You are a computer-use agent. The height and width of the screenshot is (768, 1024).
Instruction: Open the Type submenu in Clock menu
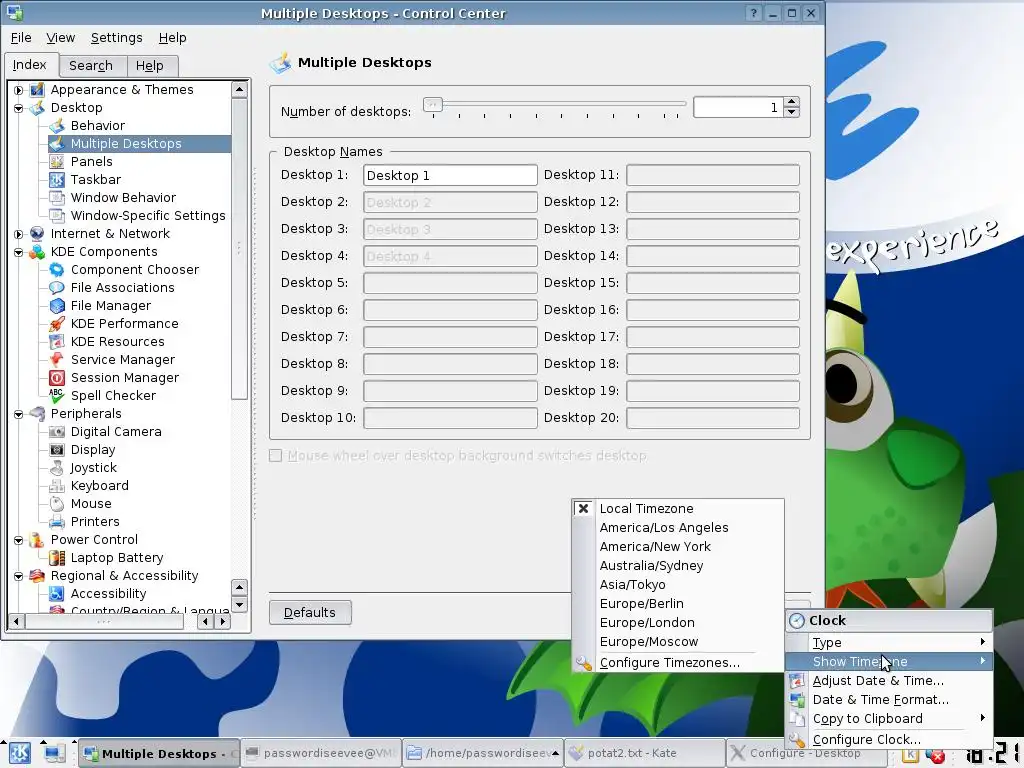889,643
